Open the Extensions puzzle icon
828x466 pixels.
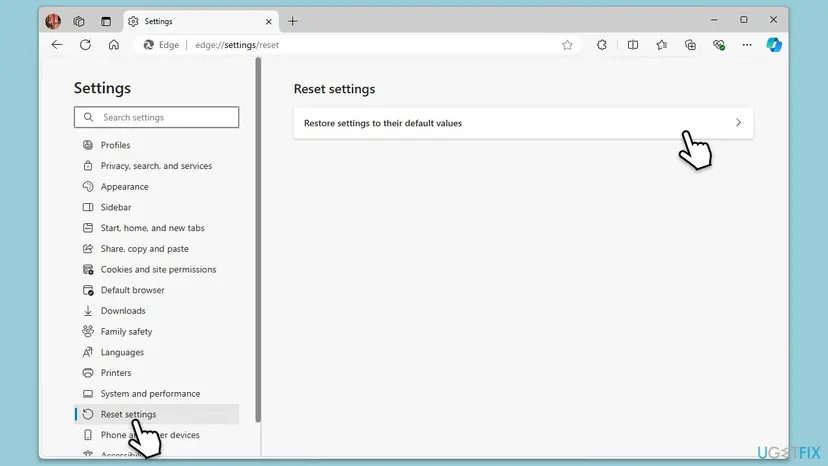(601, 45)
